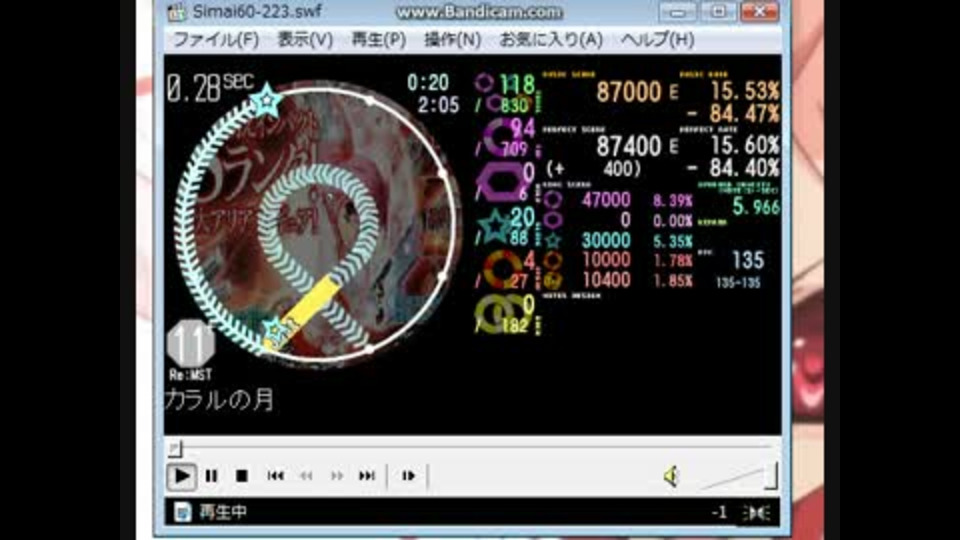Viewport: 960px width, 540px height.
Task: Click the - 84.40% value
Action: tap(733, 168)
